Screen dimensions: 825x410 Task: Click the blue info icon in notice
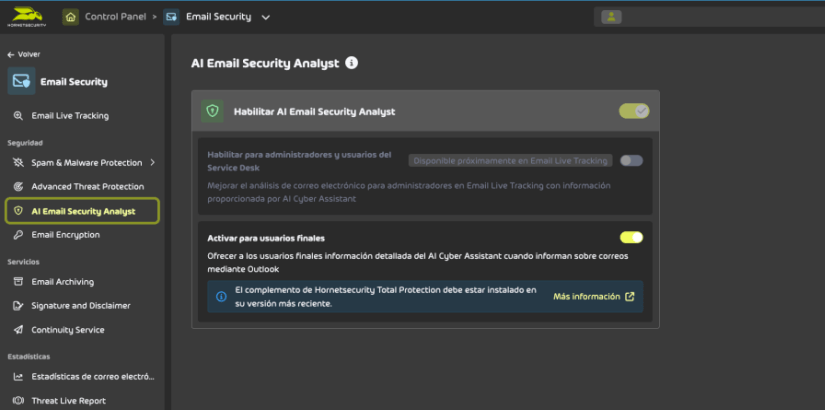tap(221, 296)
